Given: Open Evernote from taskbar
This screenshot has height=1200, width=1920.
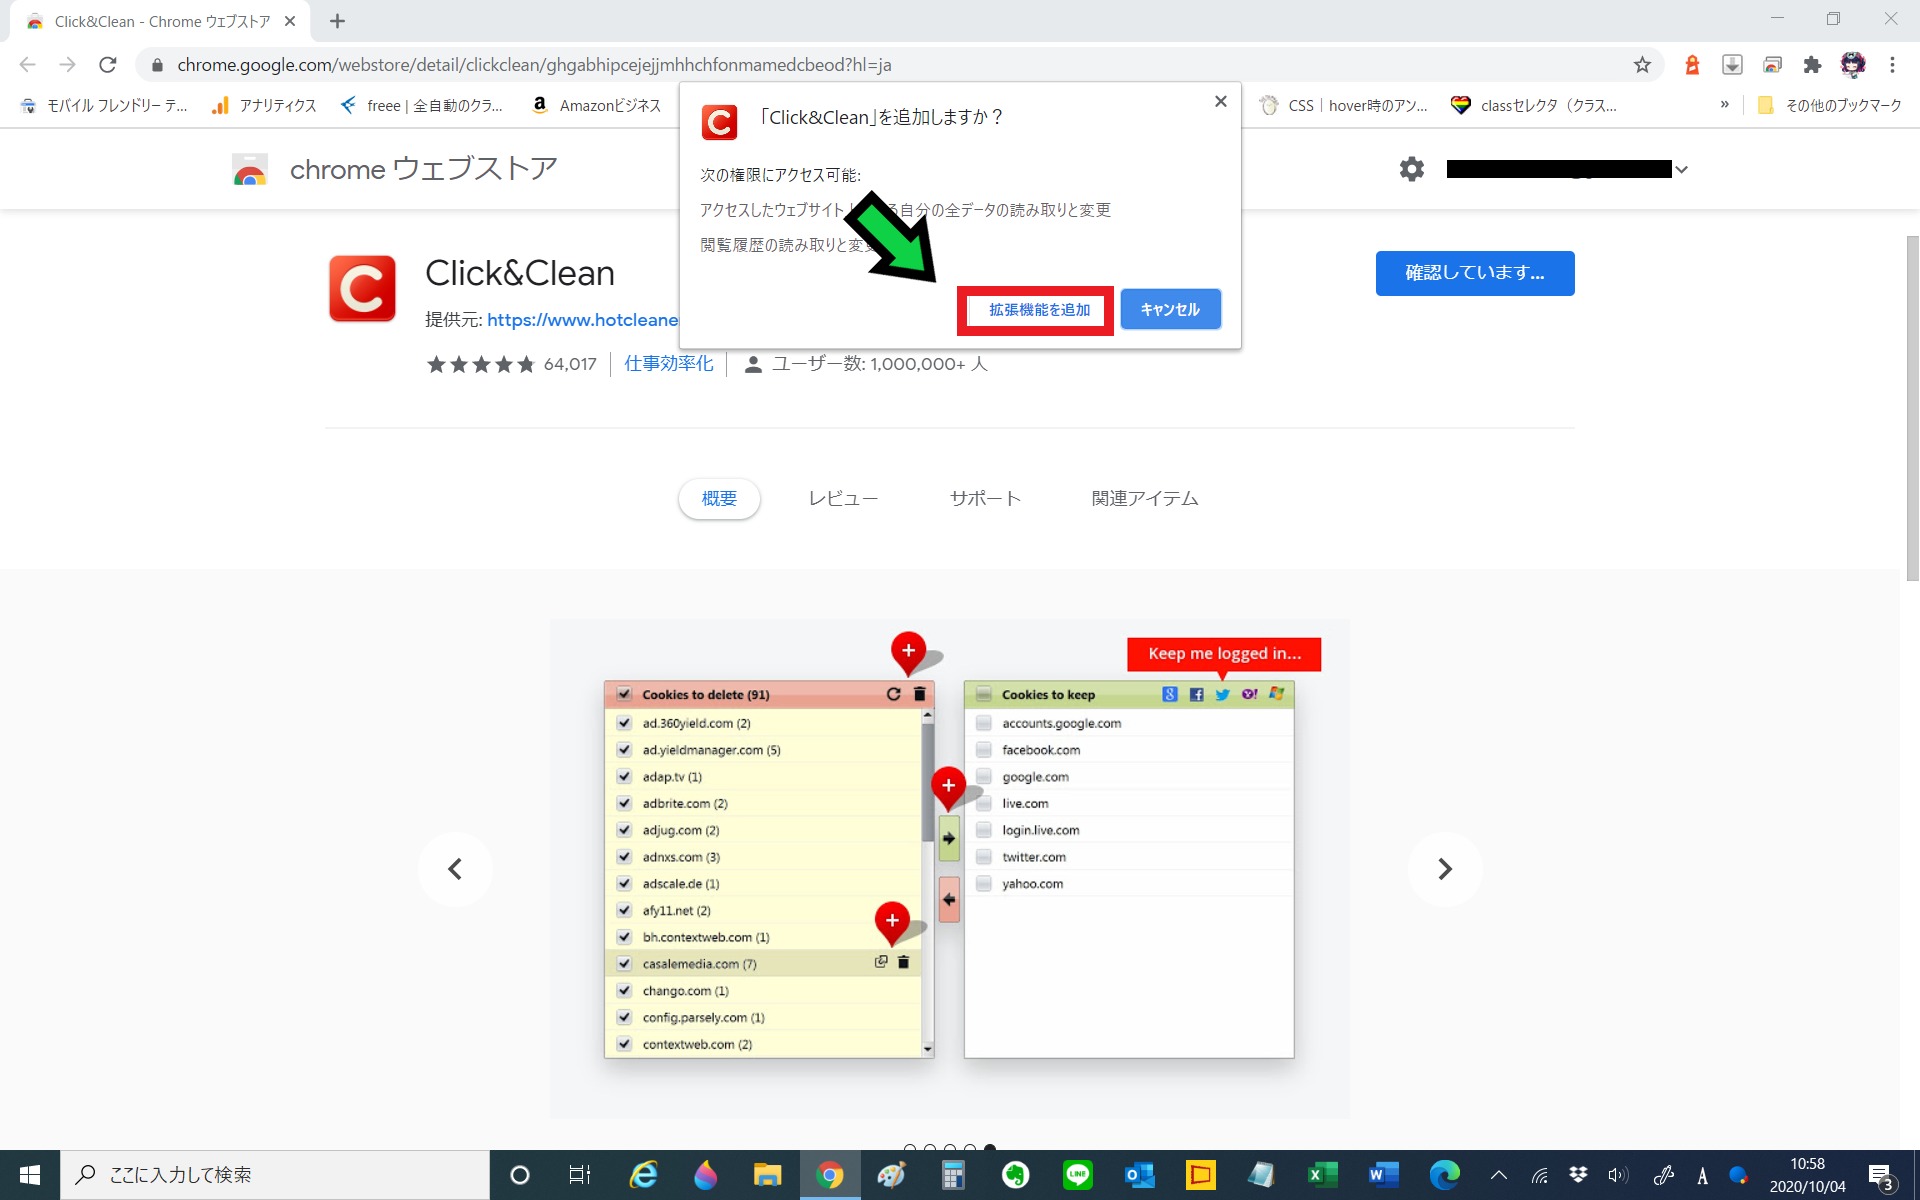Looking at the screenshot, I should 1015,1175.
